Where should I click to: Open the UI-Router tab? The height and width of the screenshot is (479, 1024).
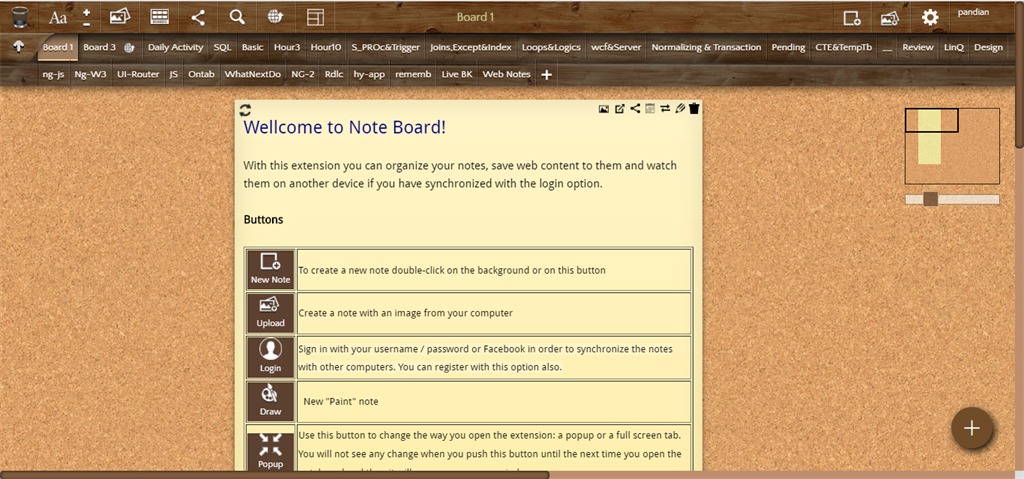(138, 74)
